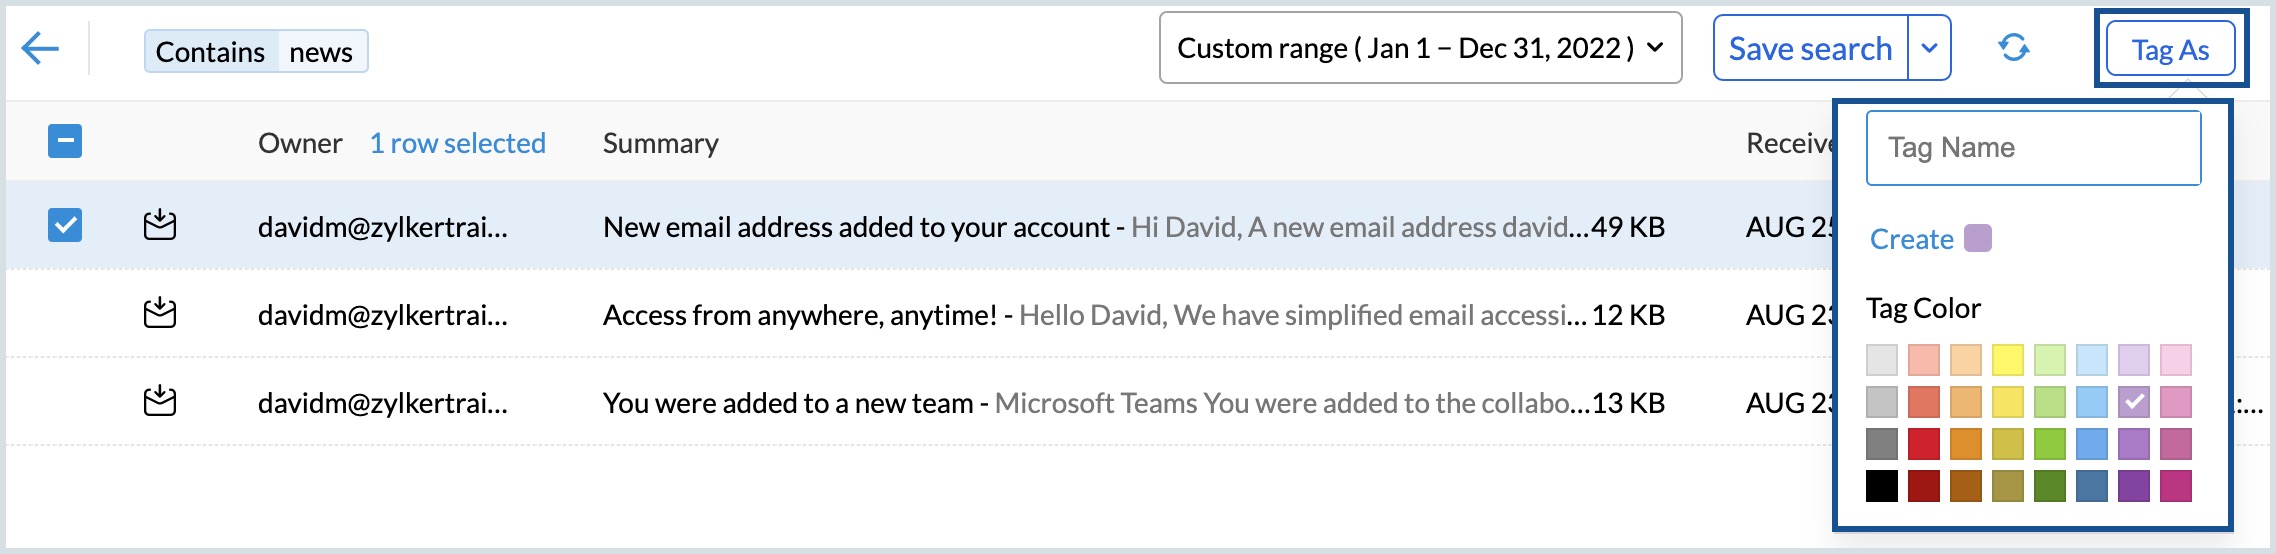Click the "Contains news" search filter chip
This screenshot has width=2276, height=554.
tap(256, 52)
